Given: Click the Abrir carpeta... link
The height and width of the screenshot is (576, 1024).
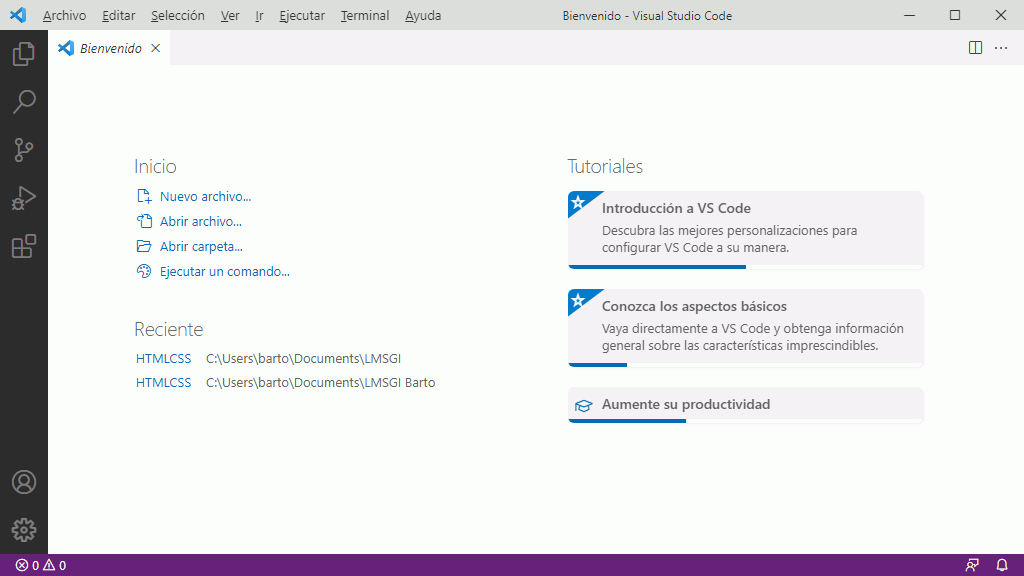Looking at the screenshot, I should coord(201,246).
